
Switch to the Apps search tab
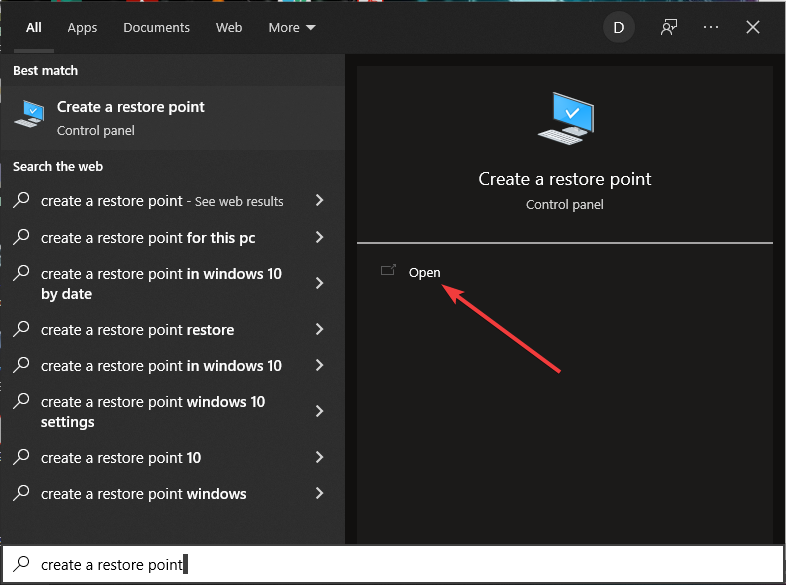pyautogui.click(x=82, y=28)
